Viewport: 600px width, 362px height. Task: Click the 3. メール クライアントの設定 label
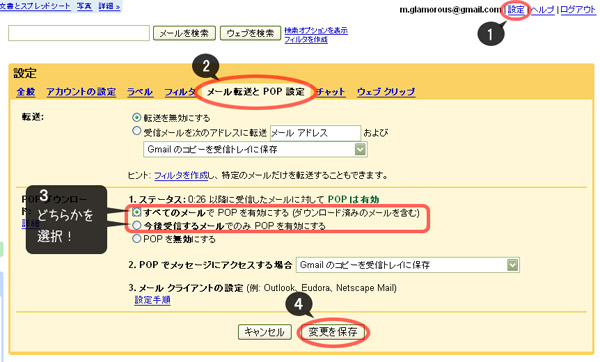(186, 288)
